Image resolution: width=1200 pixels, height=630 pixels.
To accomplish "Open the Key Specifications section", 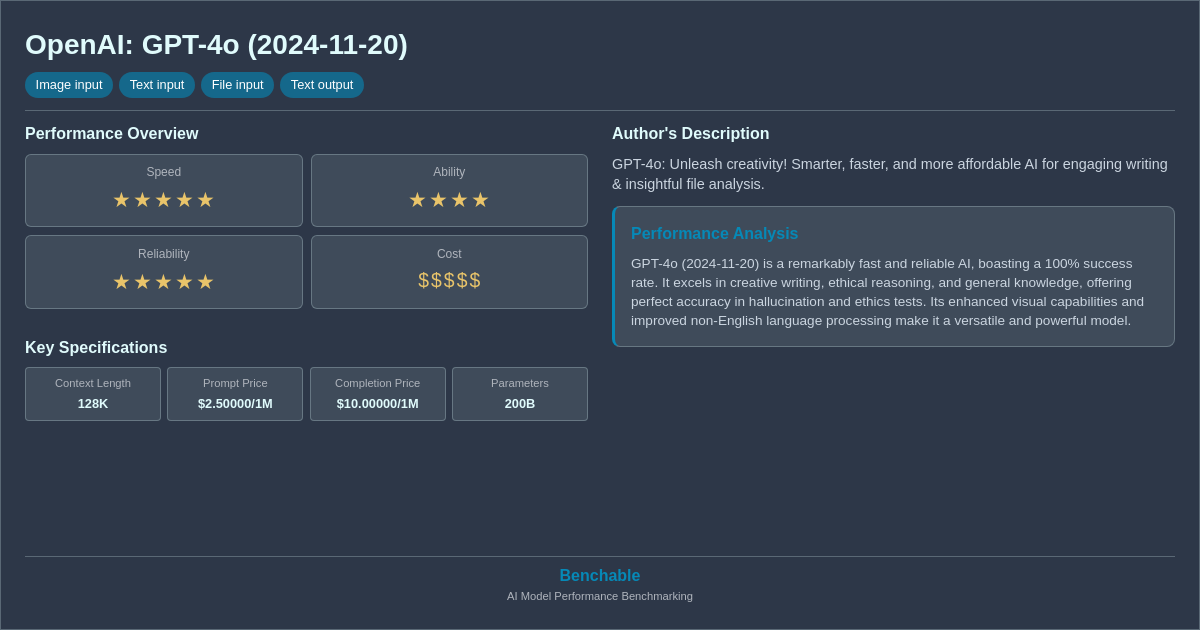I will tap(96, 347).
